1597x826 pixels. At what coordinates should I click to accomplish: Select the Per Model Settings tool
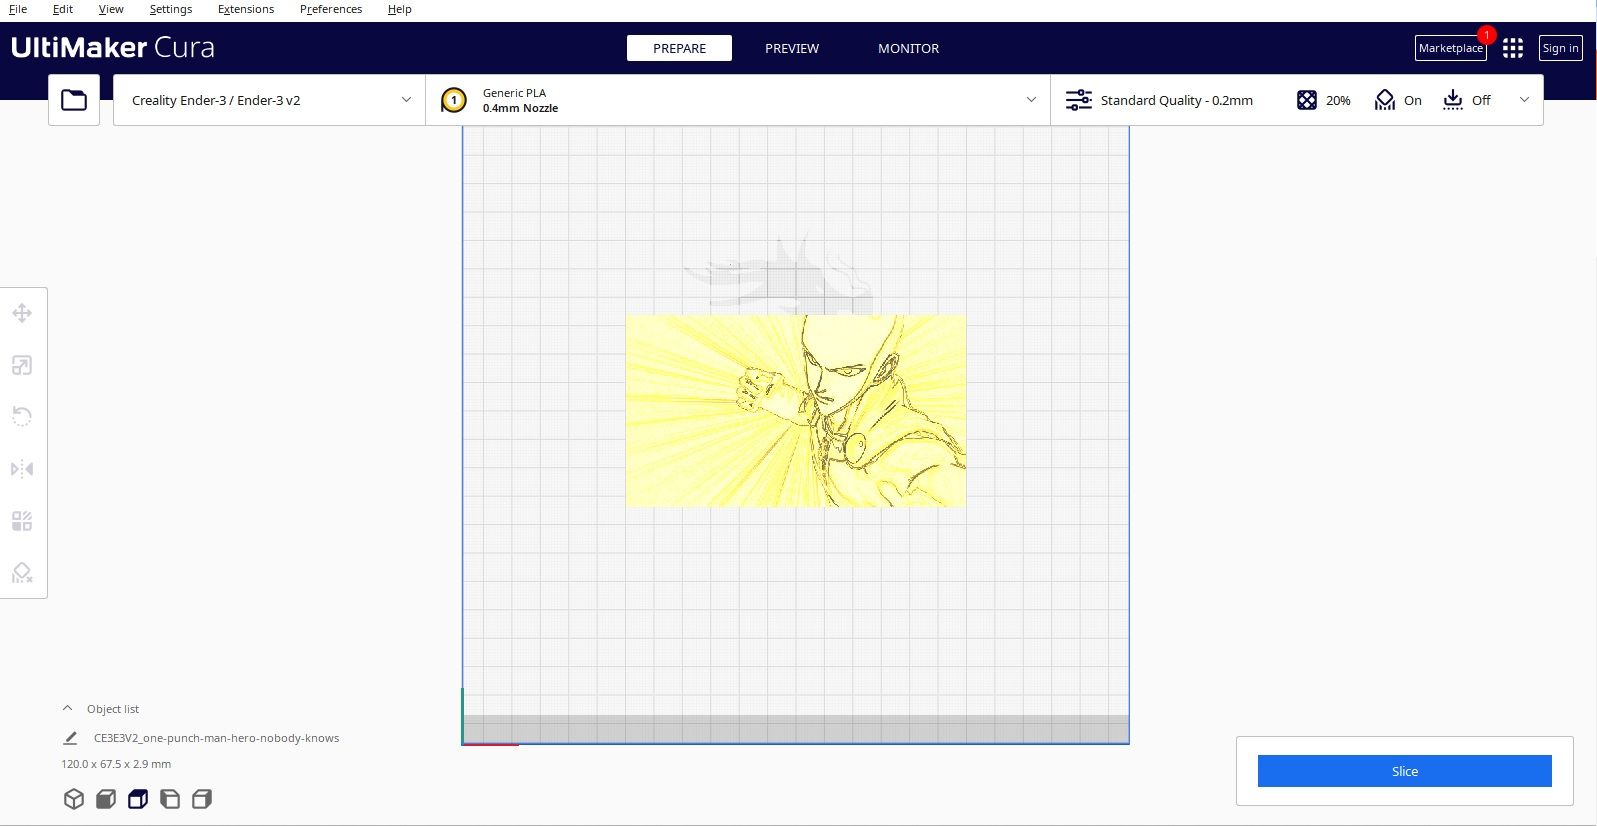click(x=22, y=521)
